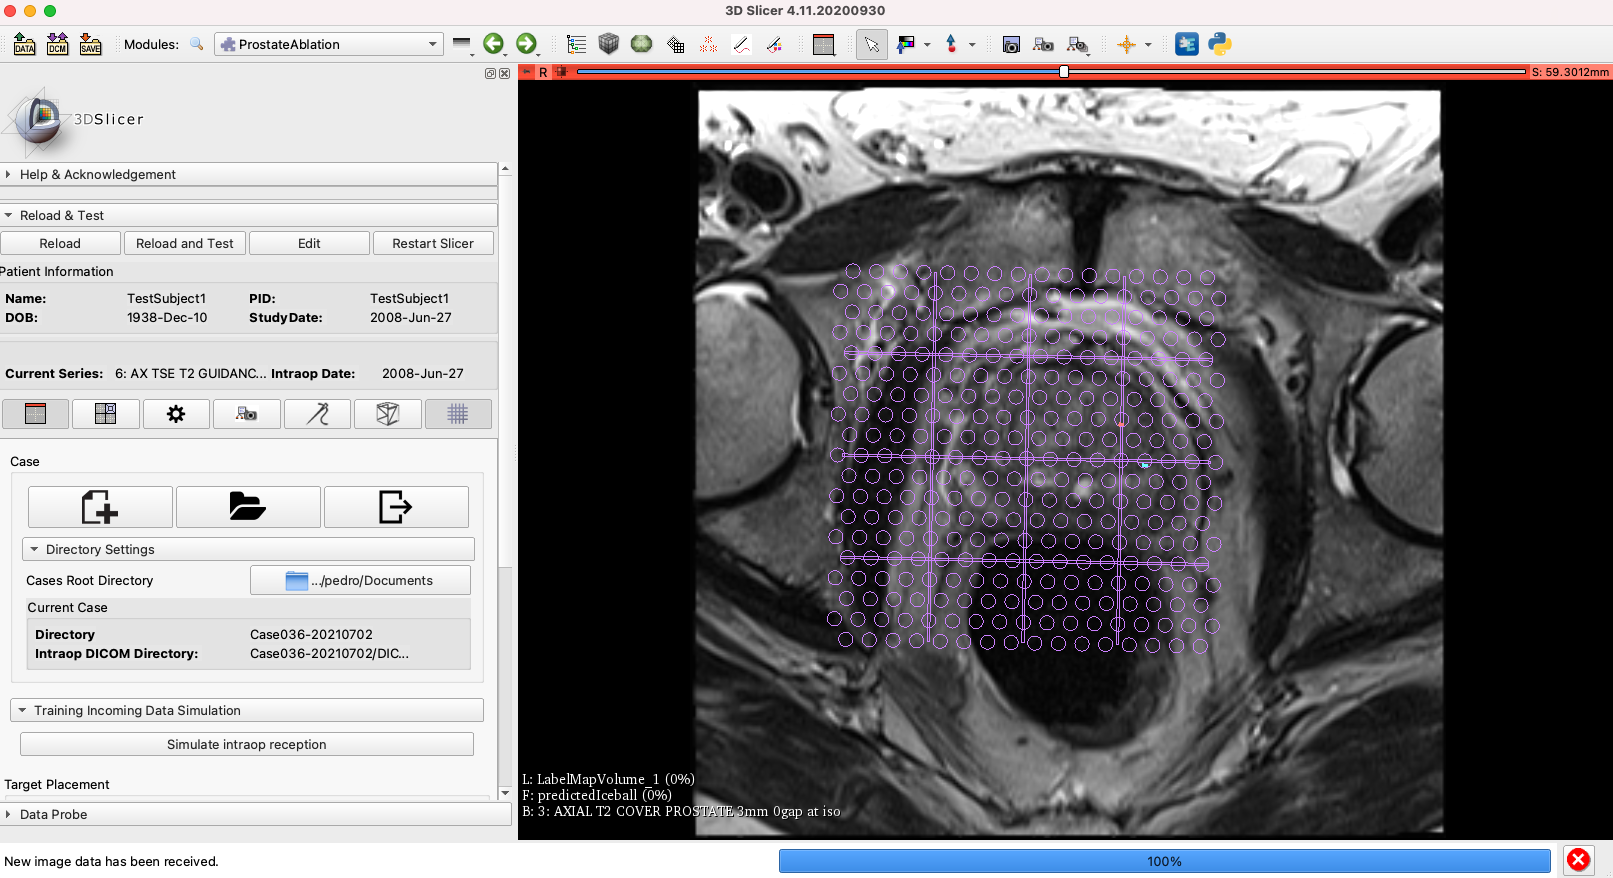Expand Help & Acknowledgement section
The image size is (1613, 878).
coord(98,174)
